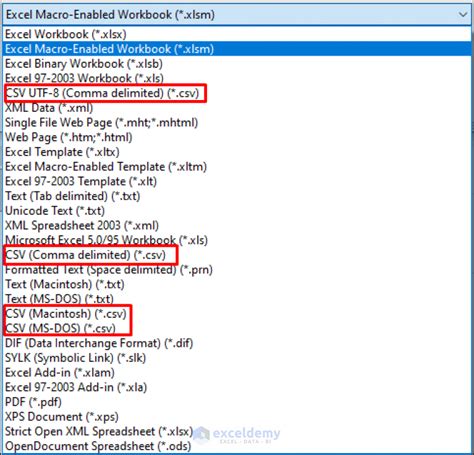Screen dimensions: 474x455
Task: Pick Text (Macintosh) (*.txt) format
Action: click(x=237, y=284)
